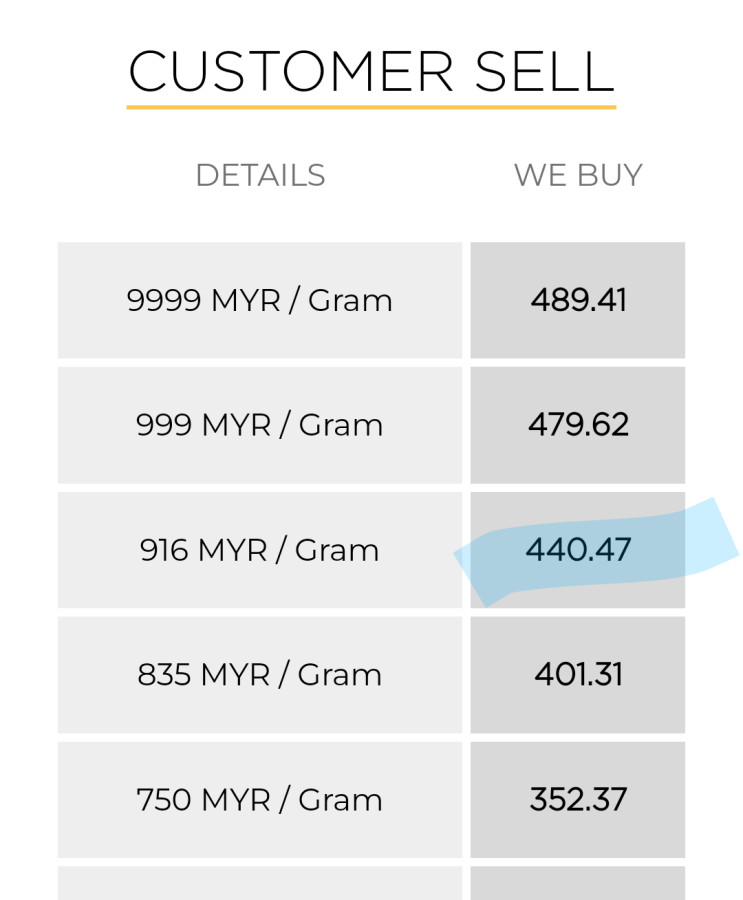Select the 479.62 buy price
This screenshot has width=743, height=900.
pos(578,425)
